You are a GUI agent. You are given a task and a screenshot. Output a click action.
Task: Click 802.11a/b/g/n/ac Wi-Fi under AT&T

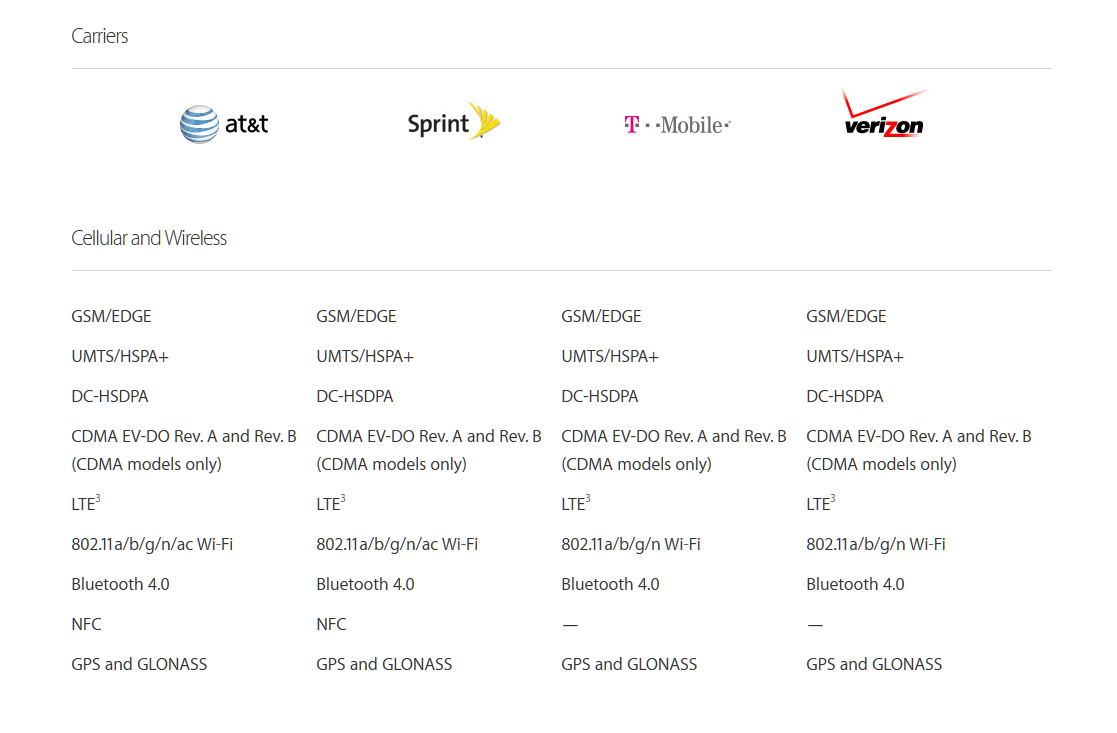(x=152, y=544)
